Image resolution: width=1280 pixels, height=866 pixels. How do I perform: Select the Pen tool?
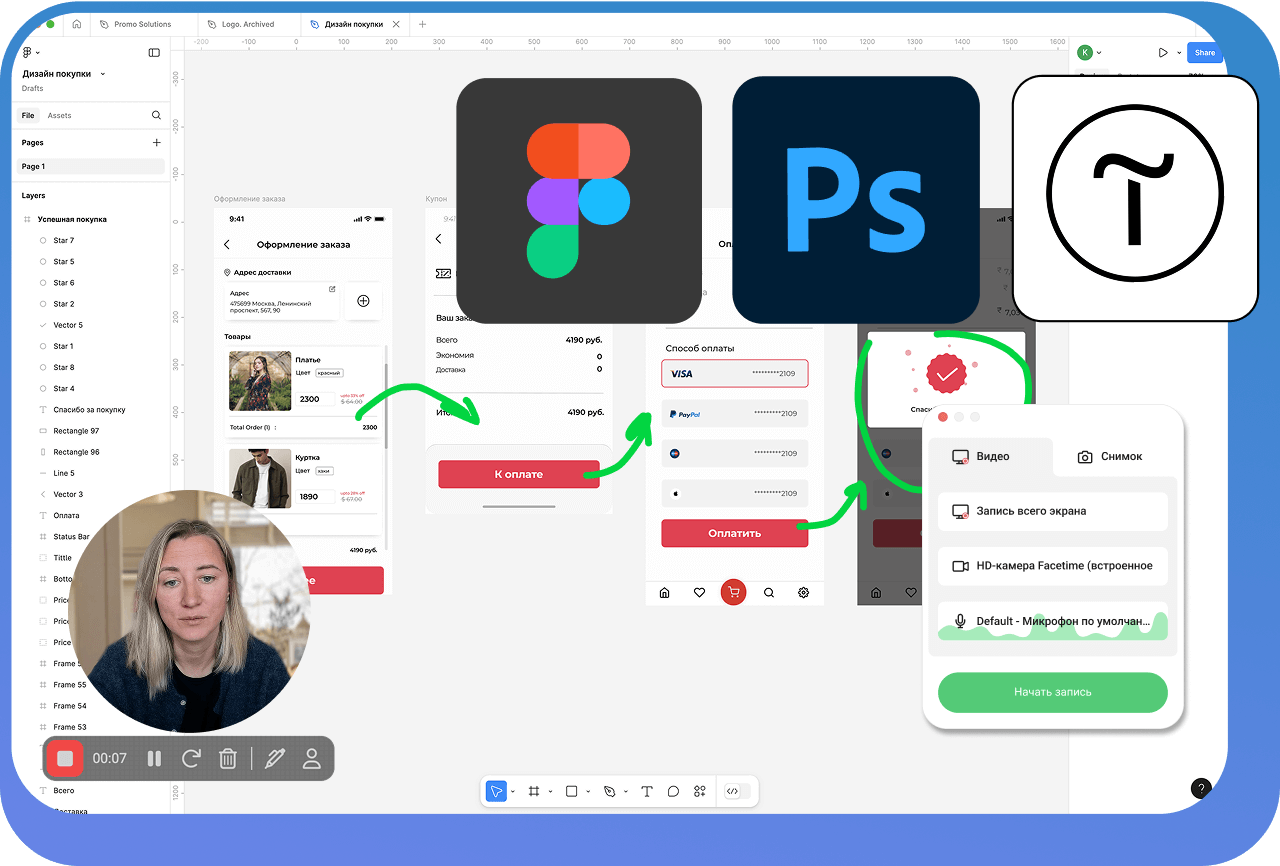click(x=610, y=791)
